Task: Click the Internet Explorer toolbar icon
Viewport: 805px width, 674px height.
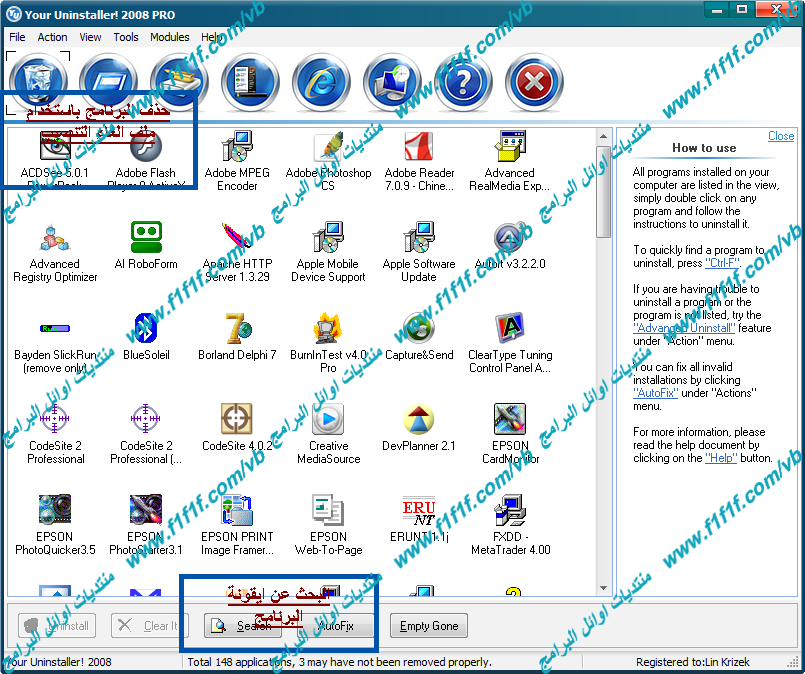Action: [321, 82]
